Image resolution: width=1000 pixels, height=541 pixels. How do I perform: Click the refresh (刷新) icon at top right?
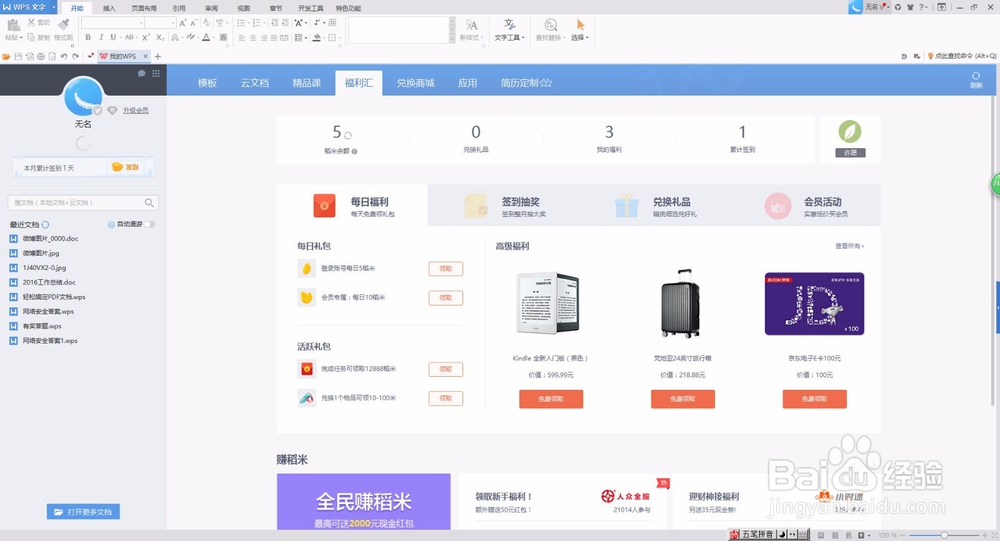point(976,76)
